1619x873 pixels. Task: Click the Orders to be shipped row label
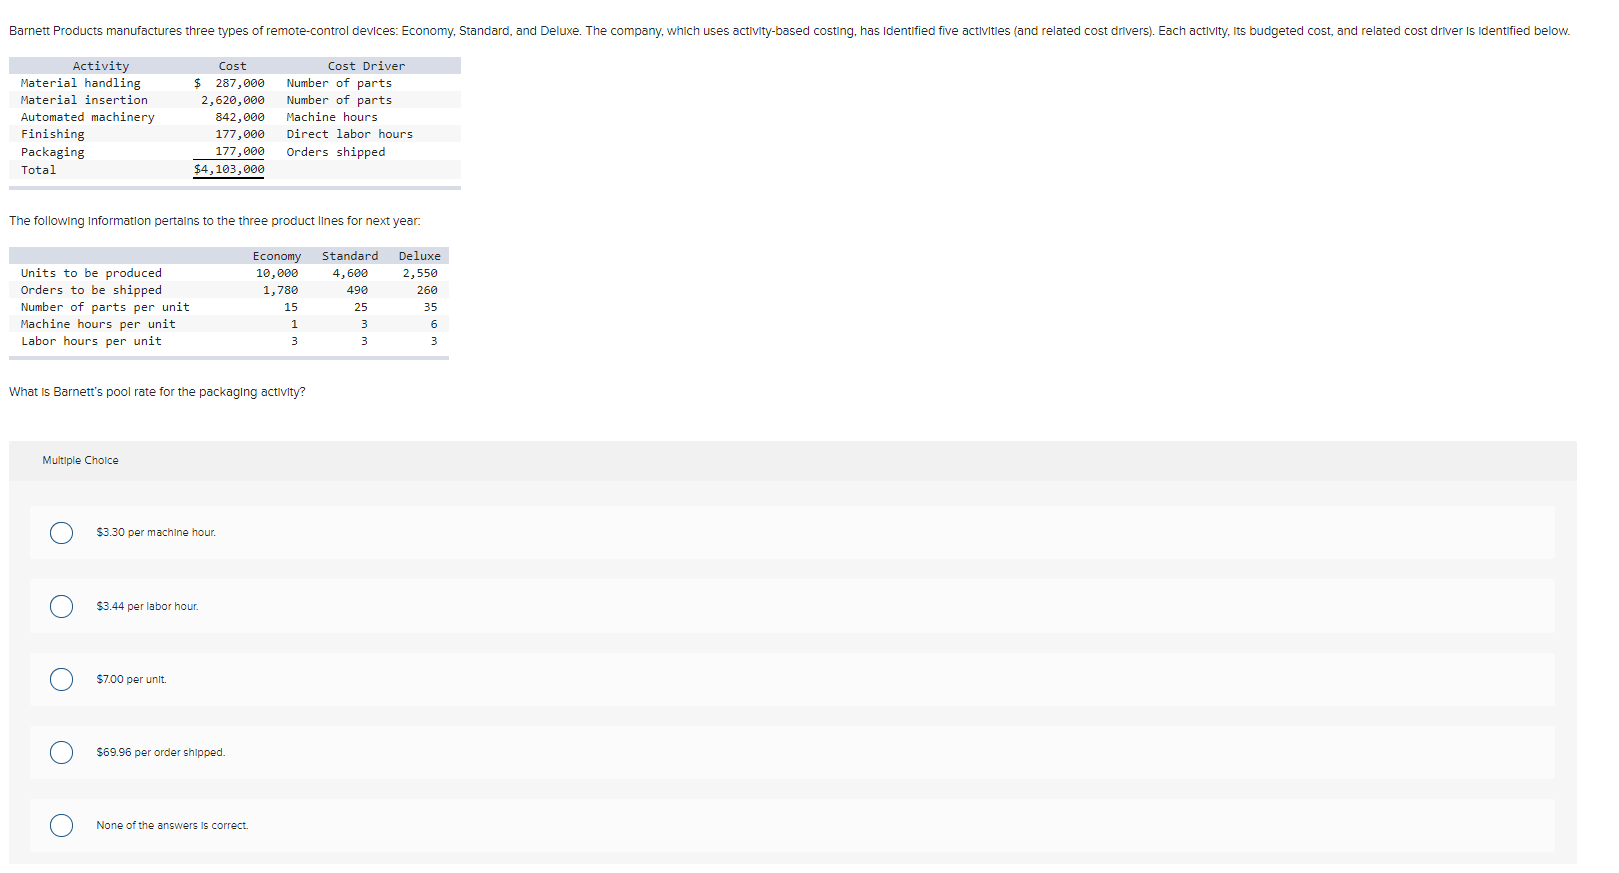[x=91, y=291]
